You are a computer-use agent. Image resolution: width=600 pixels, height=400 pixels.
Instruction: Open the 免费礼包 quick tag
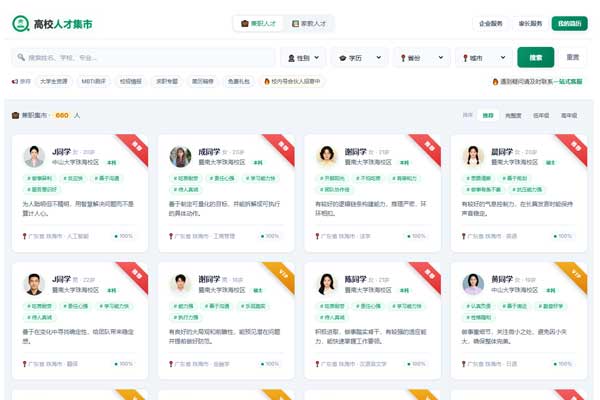[239, 82]
